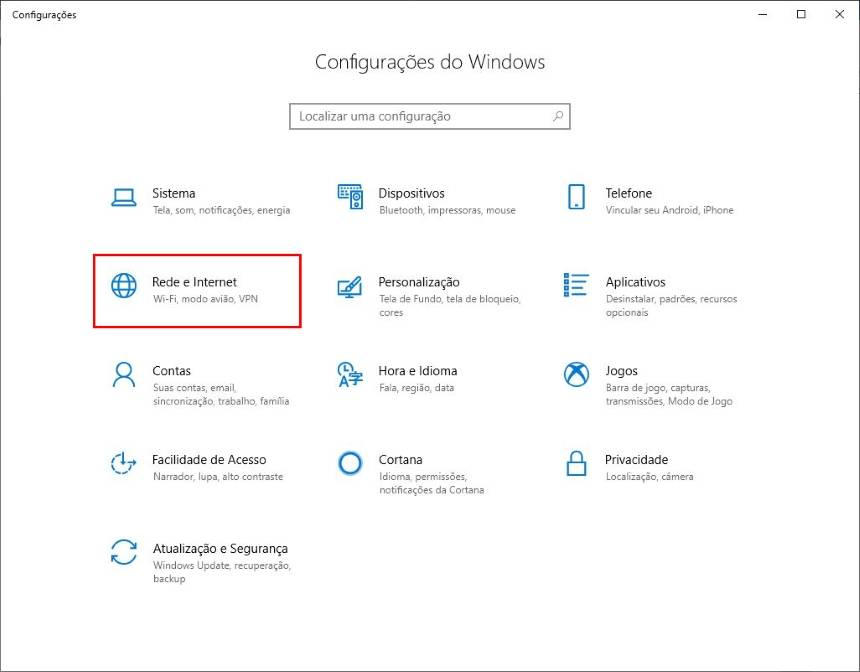Click 'Suas contas, email, sincronização' description

221,394
